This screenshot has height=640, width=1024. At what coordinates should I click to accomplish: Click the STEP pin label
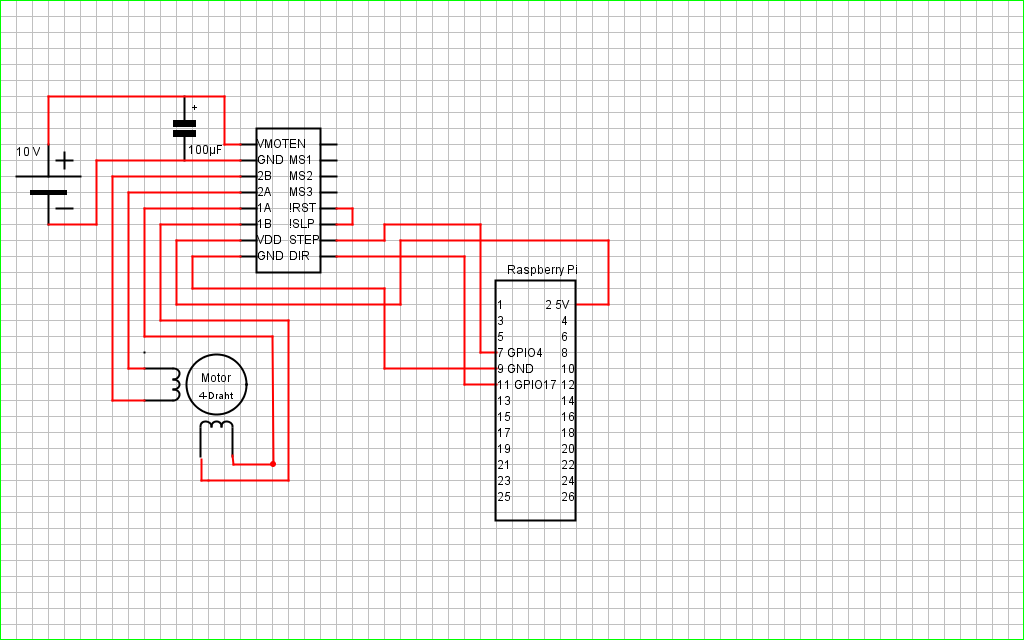click(x=304, y=240)
